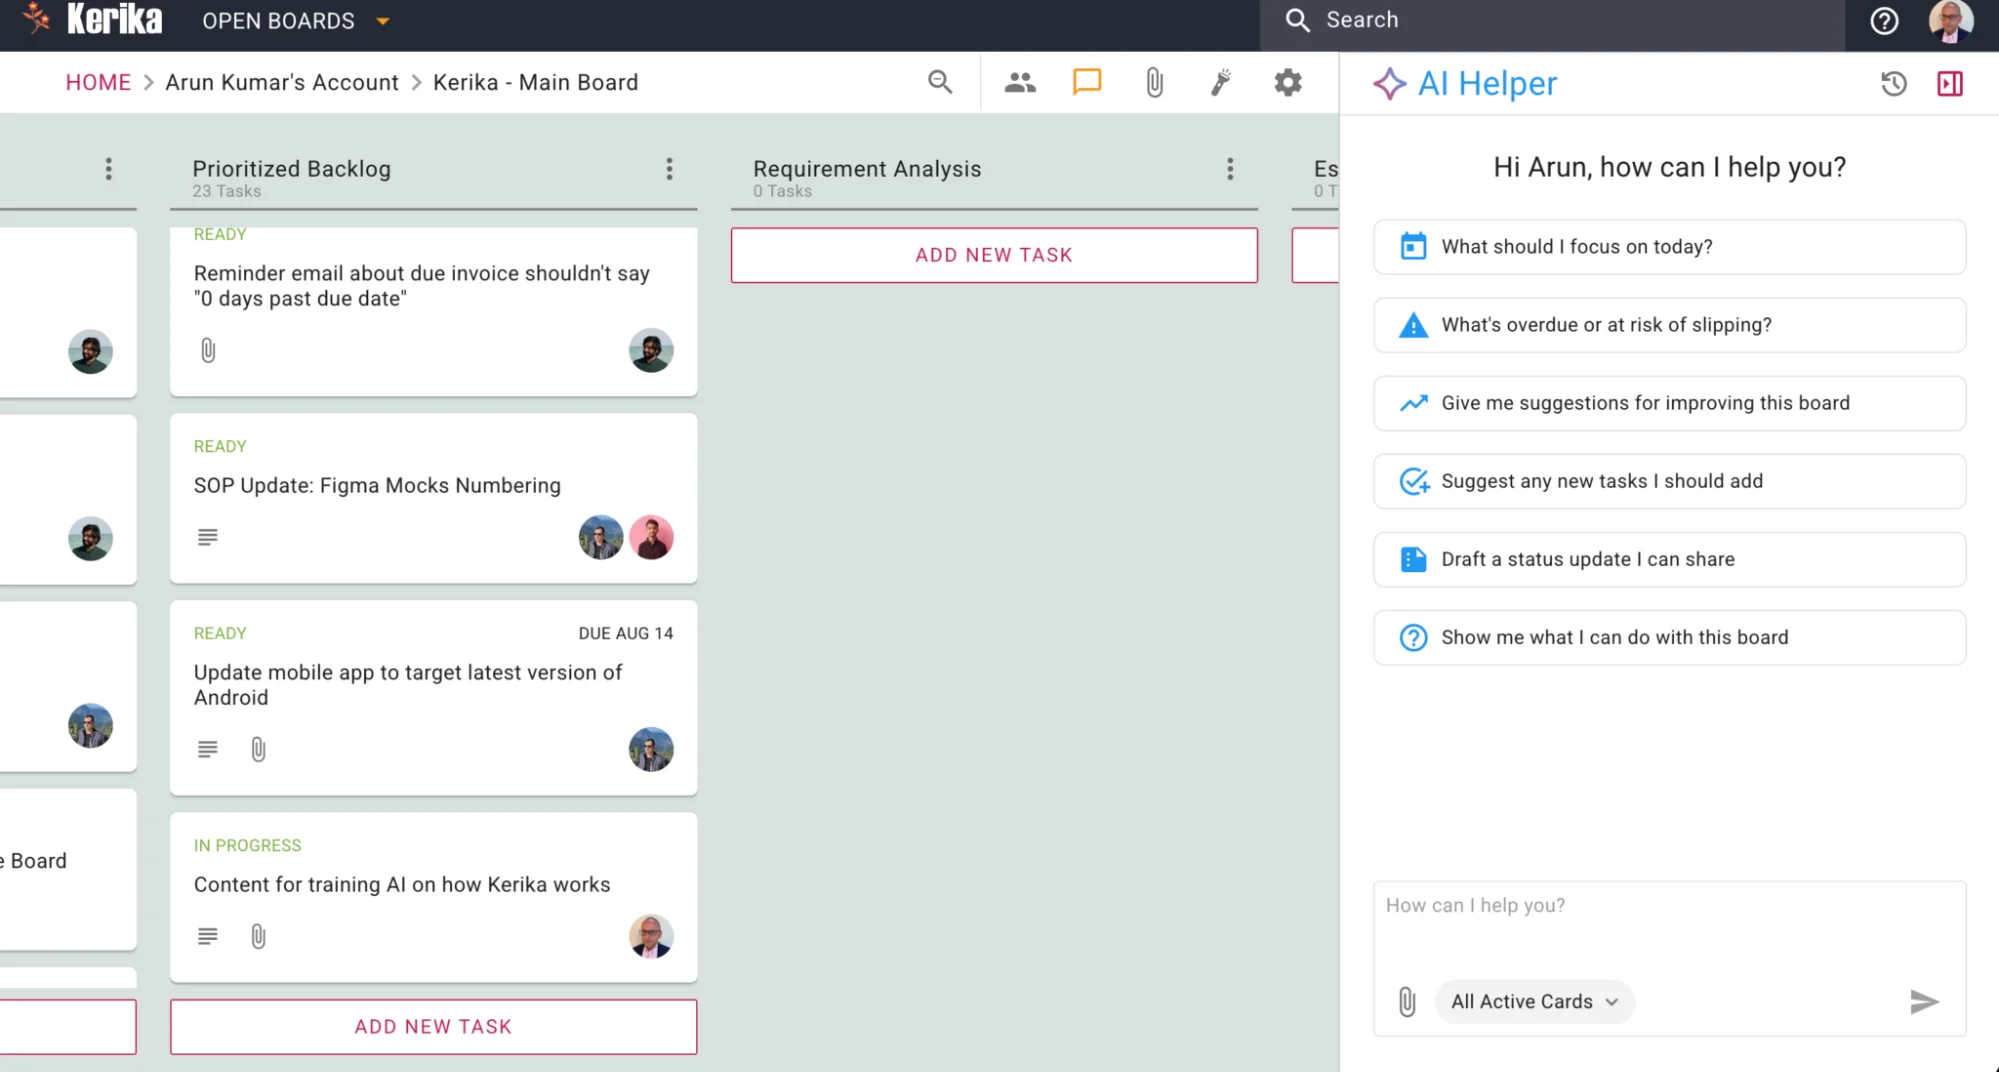Choose 'Give me suggestions for improving this board'
1999x1072 pixels.
coord(1669,403)
